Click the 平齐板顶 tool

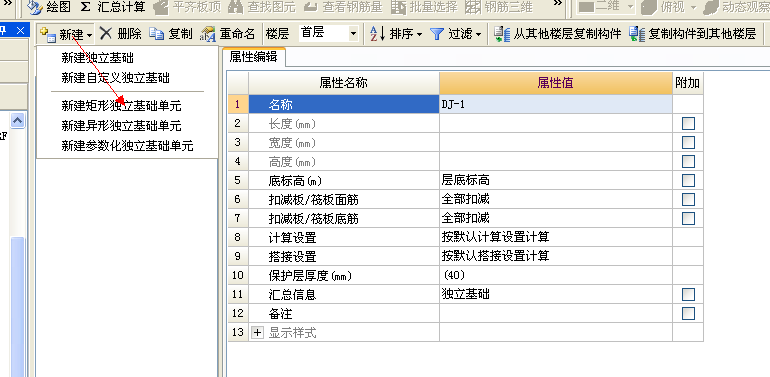tap(187, 7)
